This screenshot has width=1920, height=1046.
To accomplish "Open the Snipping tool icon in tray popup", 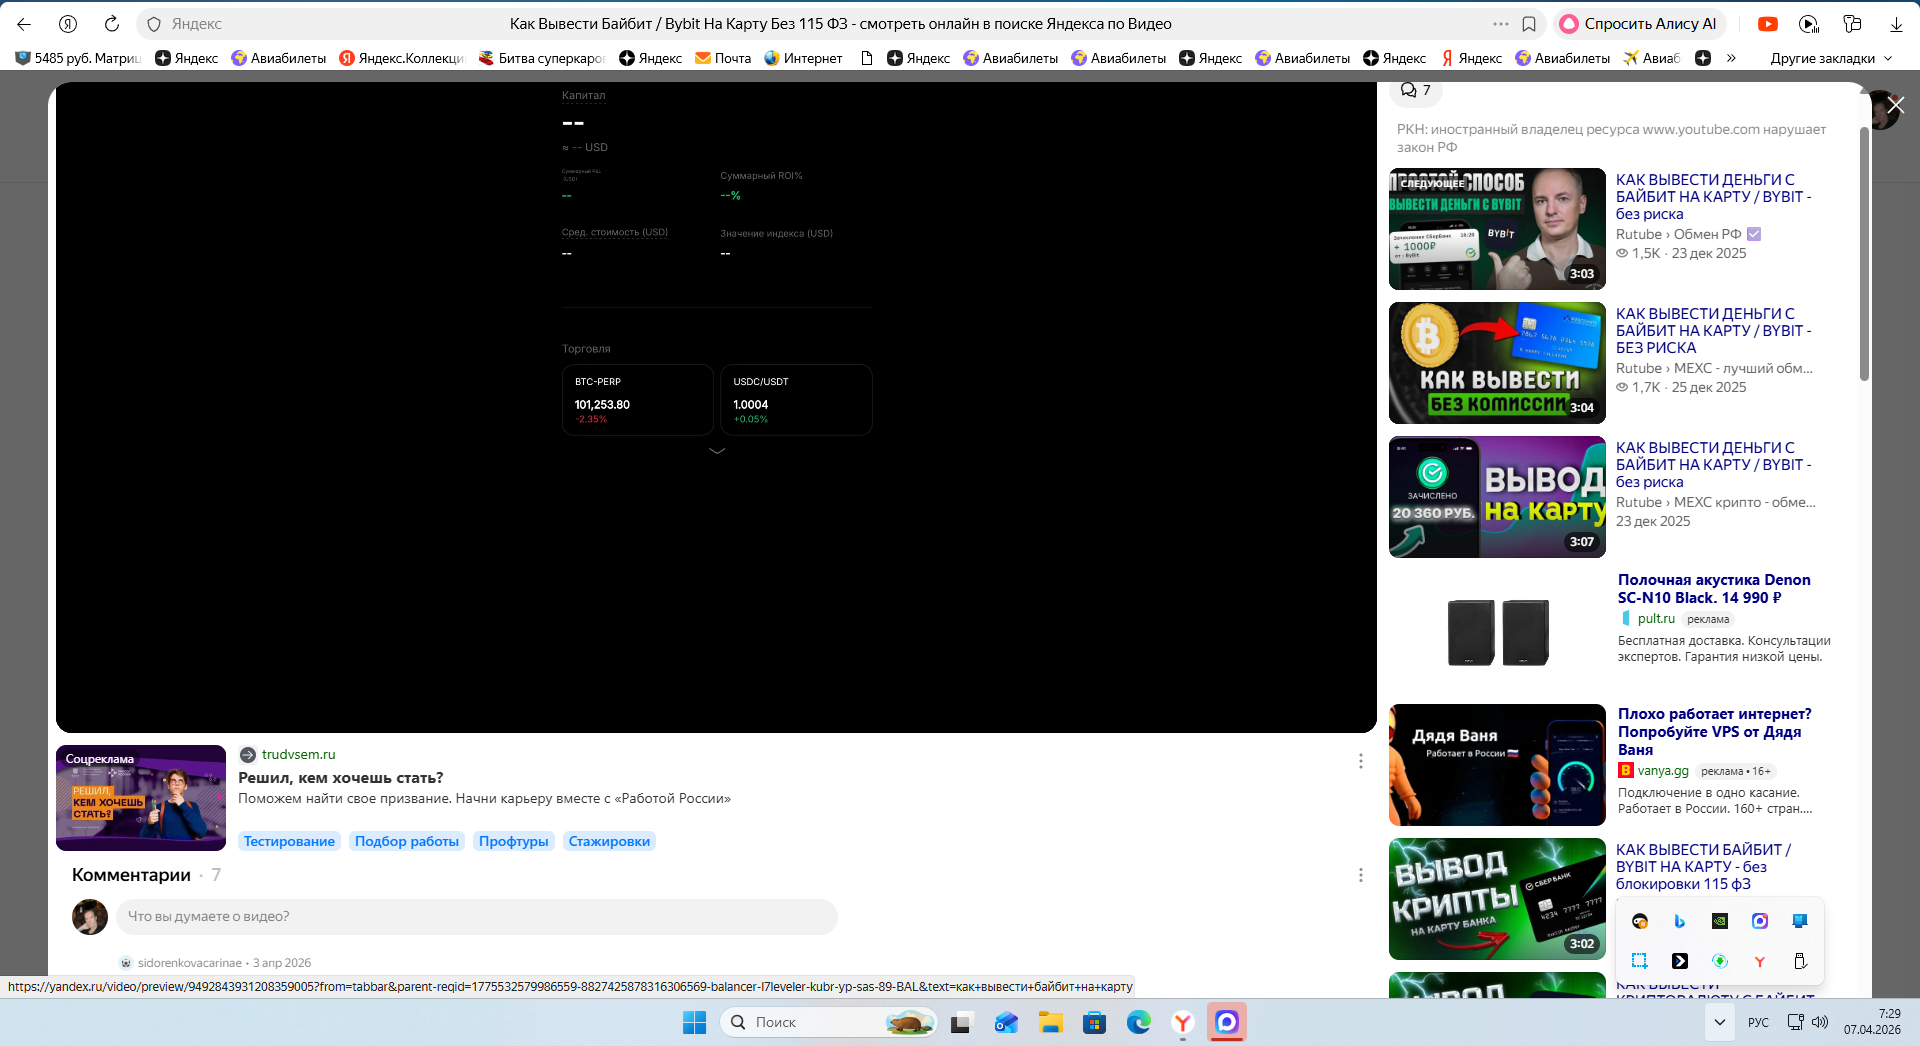I will 1640,961.
